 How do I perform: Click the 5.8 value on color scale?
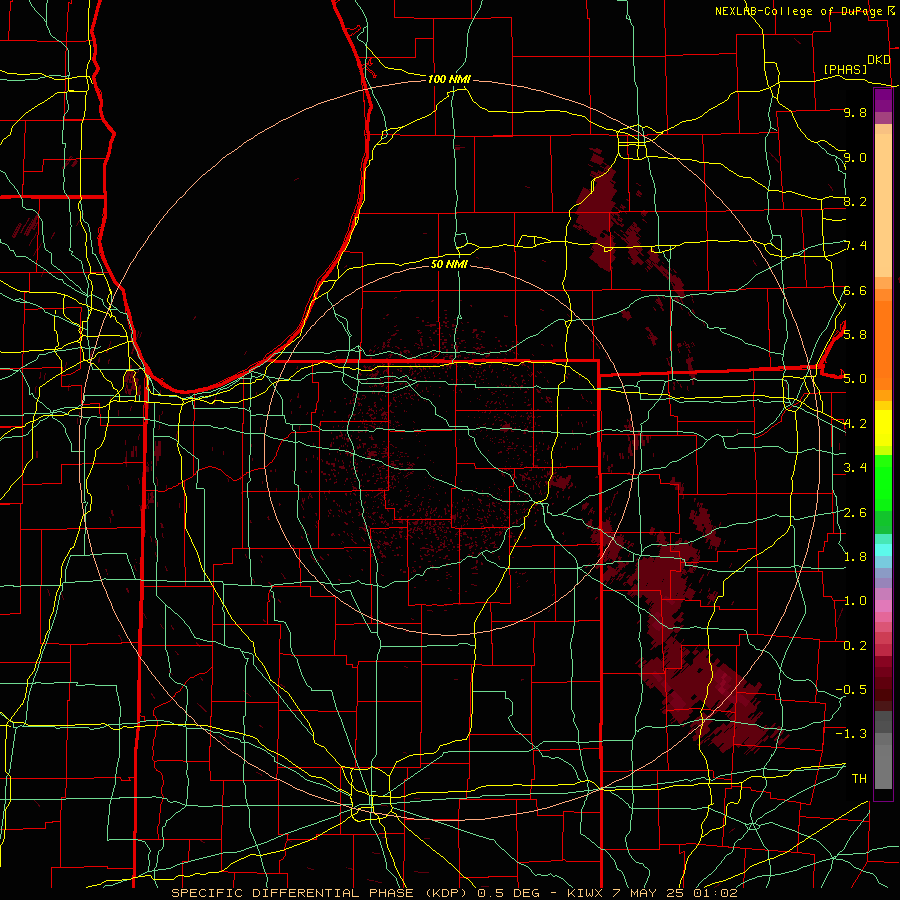(855, 334)
